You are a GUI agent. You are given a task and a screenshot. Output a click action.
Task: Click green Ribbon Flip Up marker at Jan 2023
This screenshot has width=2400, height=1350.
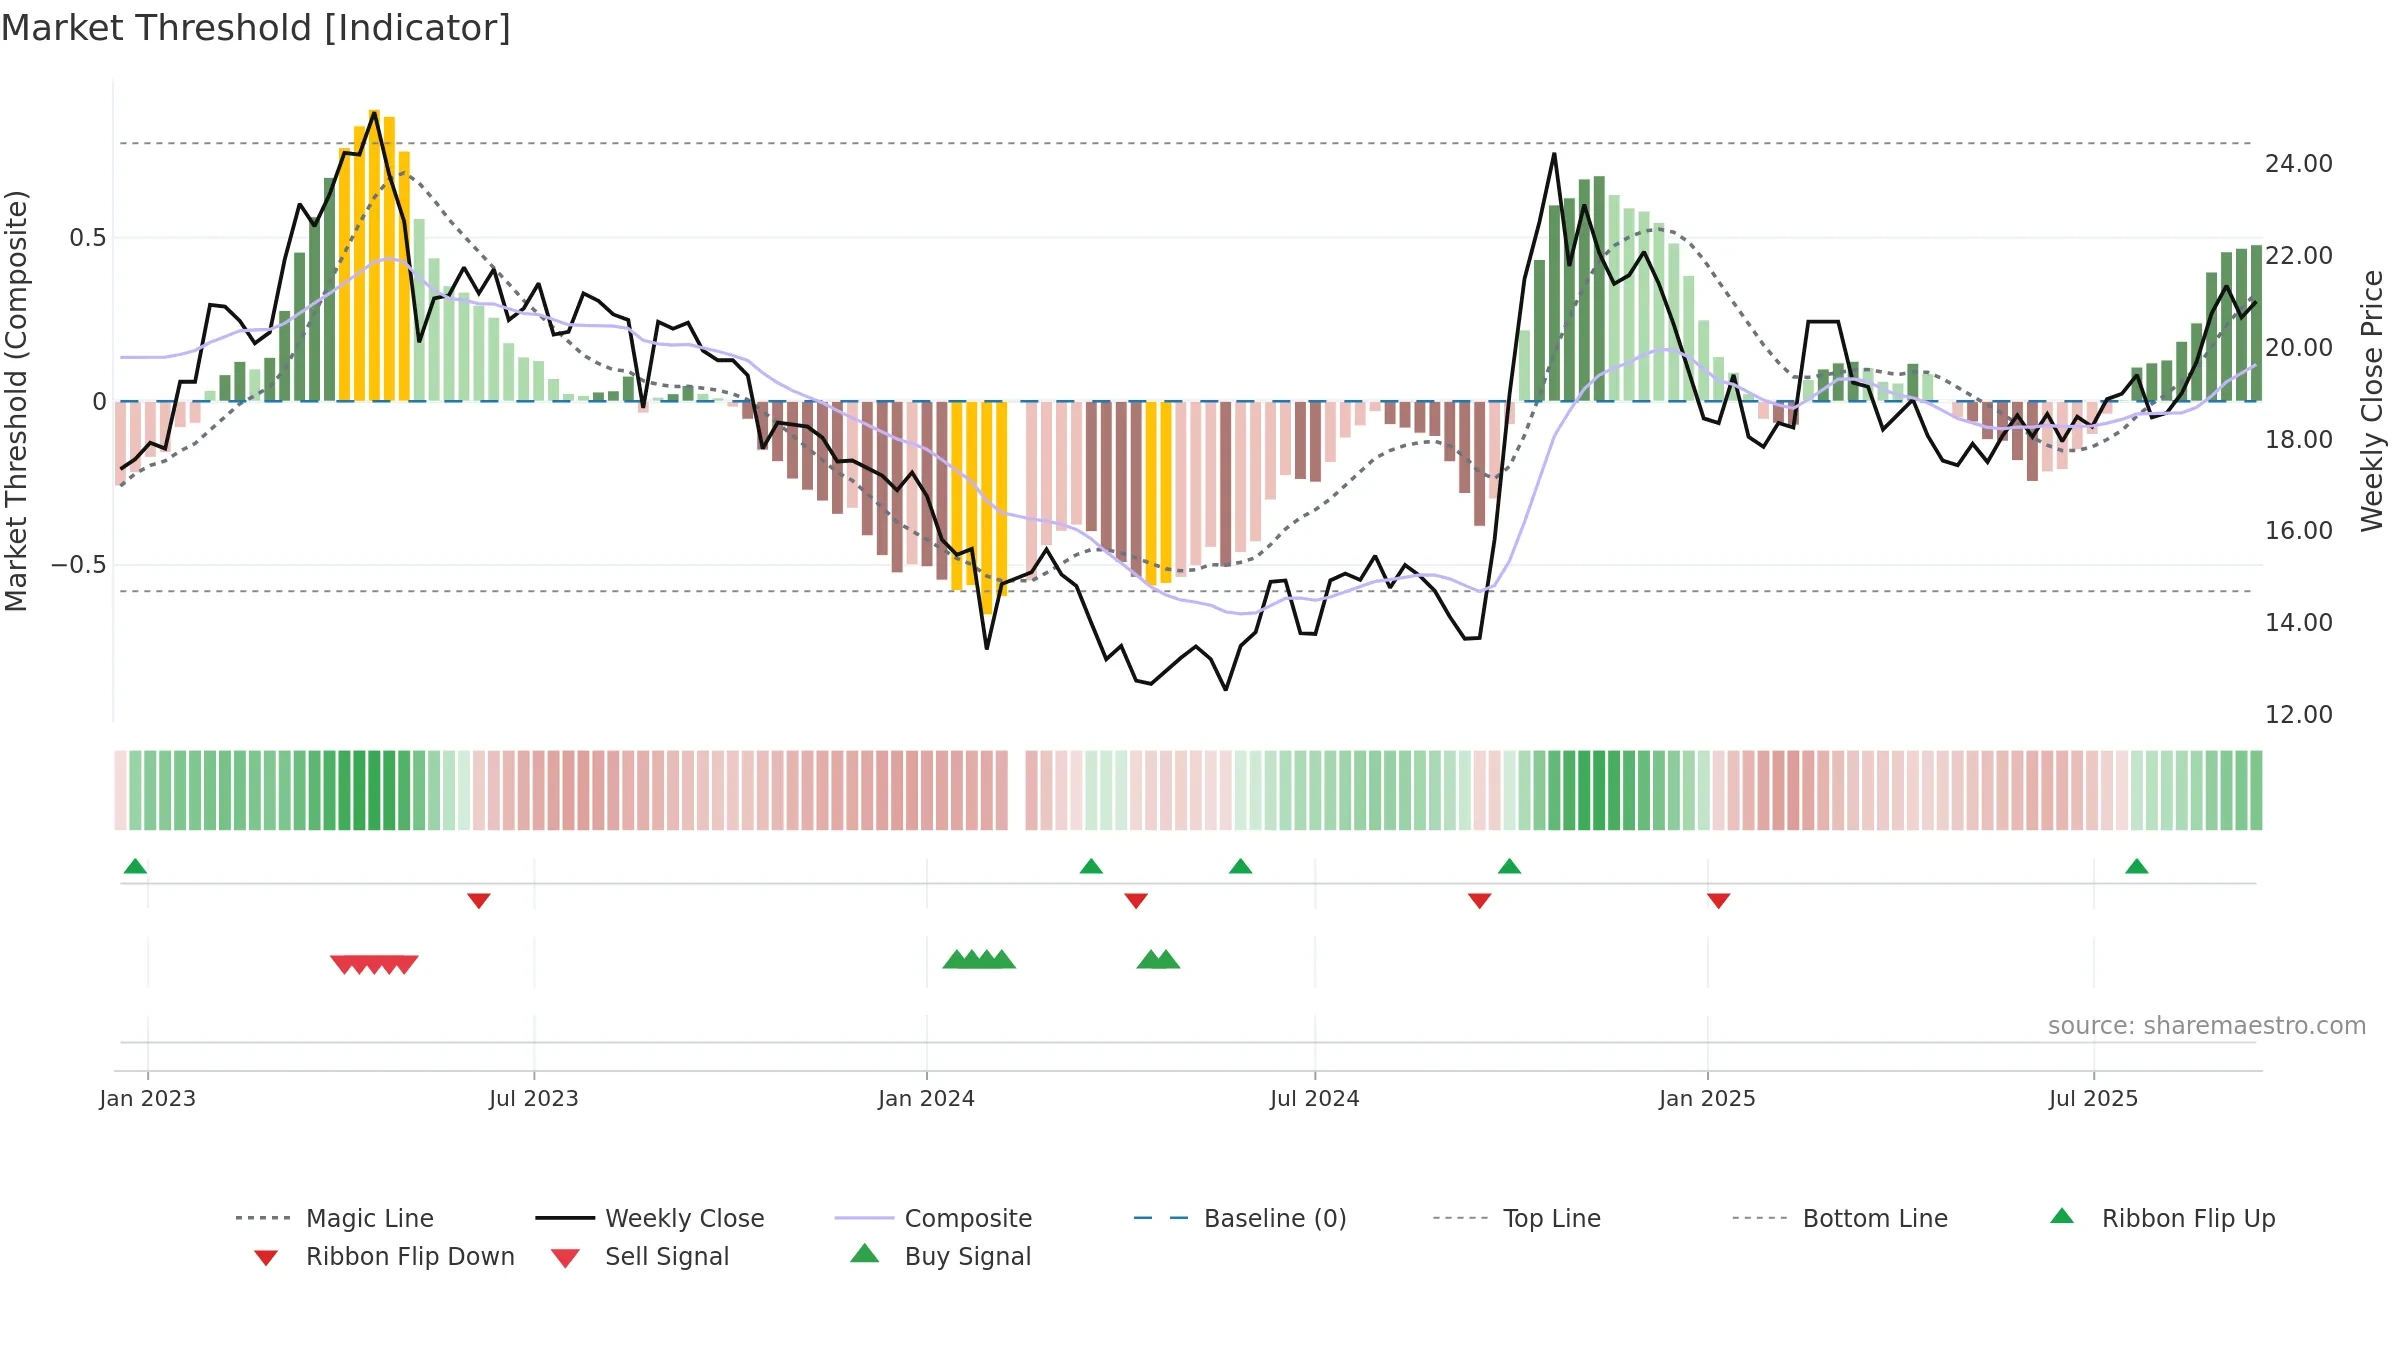(x=135, y=866)
